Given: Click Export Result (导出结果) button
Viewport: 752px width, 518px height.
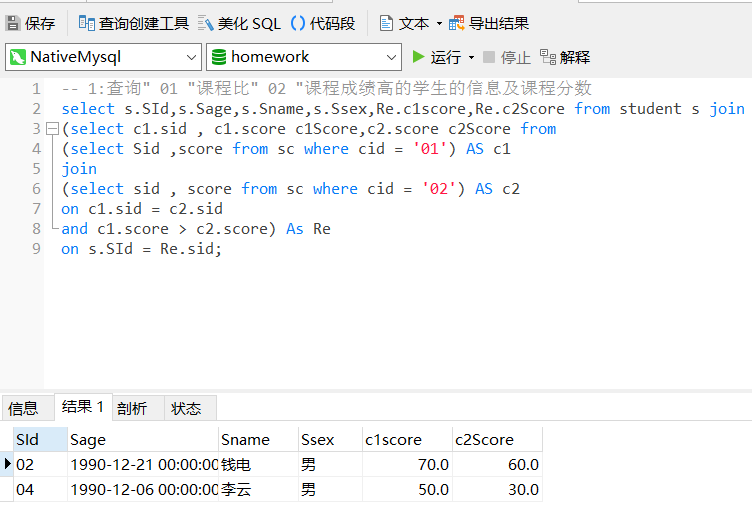Looking at the screenshot, I should [x=489, y=23].
